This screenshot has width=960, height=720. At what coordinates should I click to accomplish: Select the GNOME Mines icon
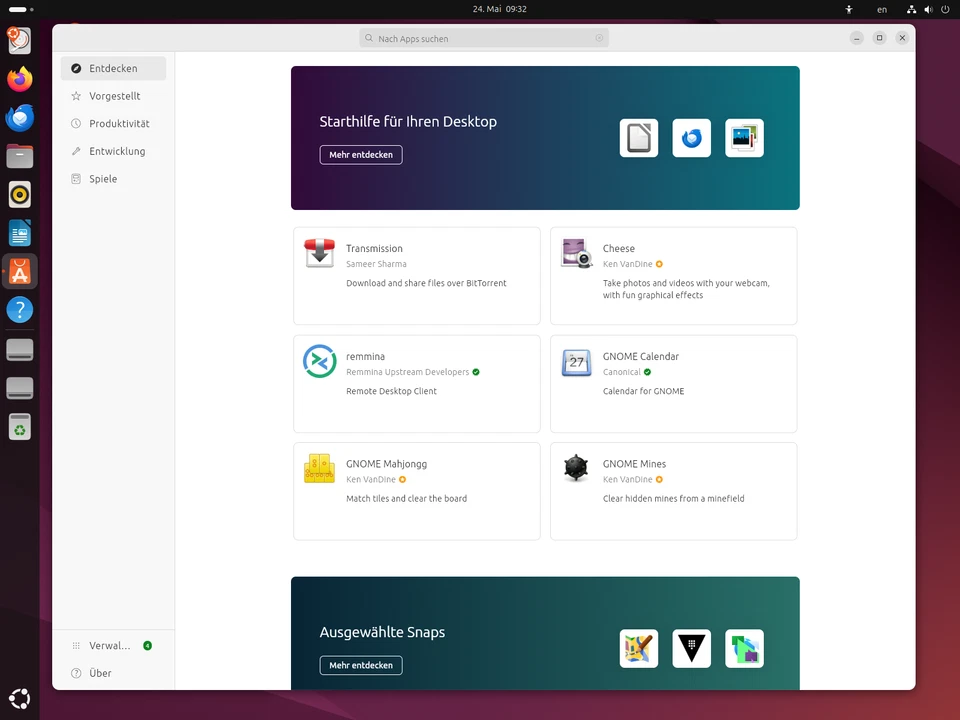(x=576, y=468)
